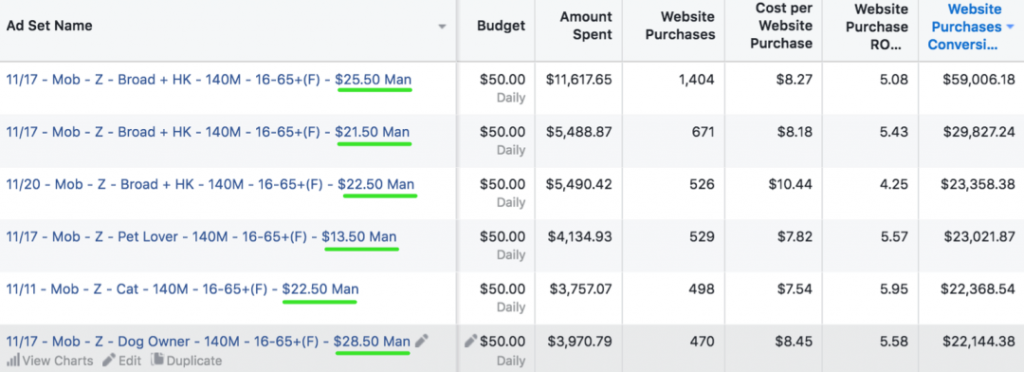Open the 11/20 Broad + HK $22.50 ad set

click(210, 184)
